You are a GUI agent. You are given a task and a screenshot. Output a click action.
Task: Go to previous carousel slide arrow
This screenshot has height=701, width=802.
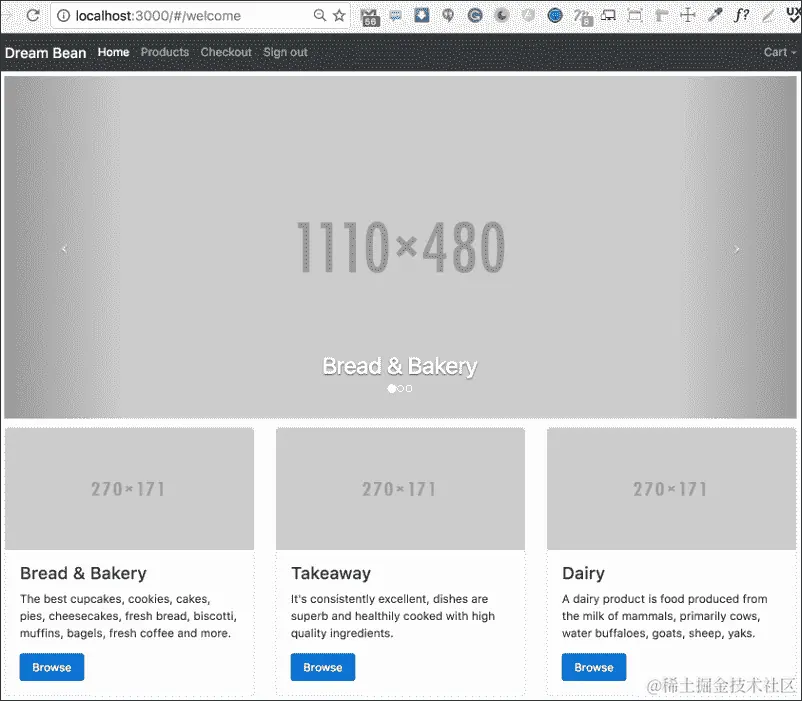point(64,249)
